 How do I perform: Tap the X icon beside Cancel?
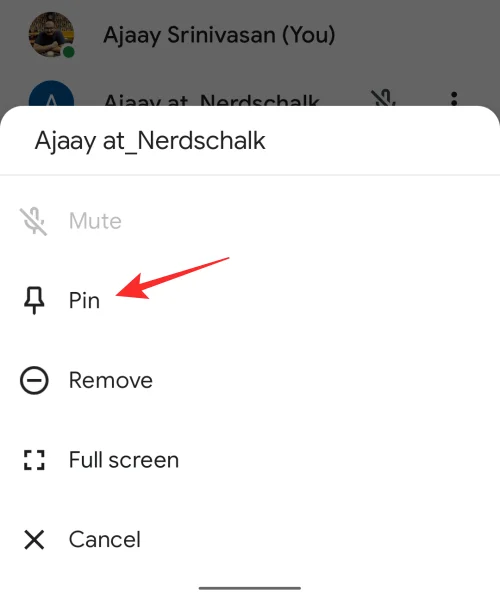(x=34, y=540)
